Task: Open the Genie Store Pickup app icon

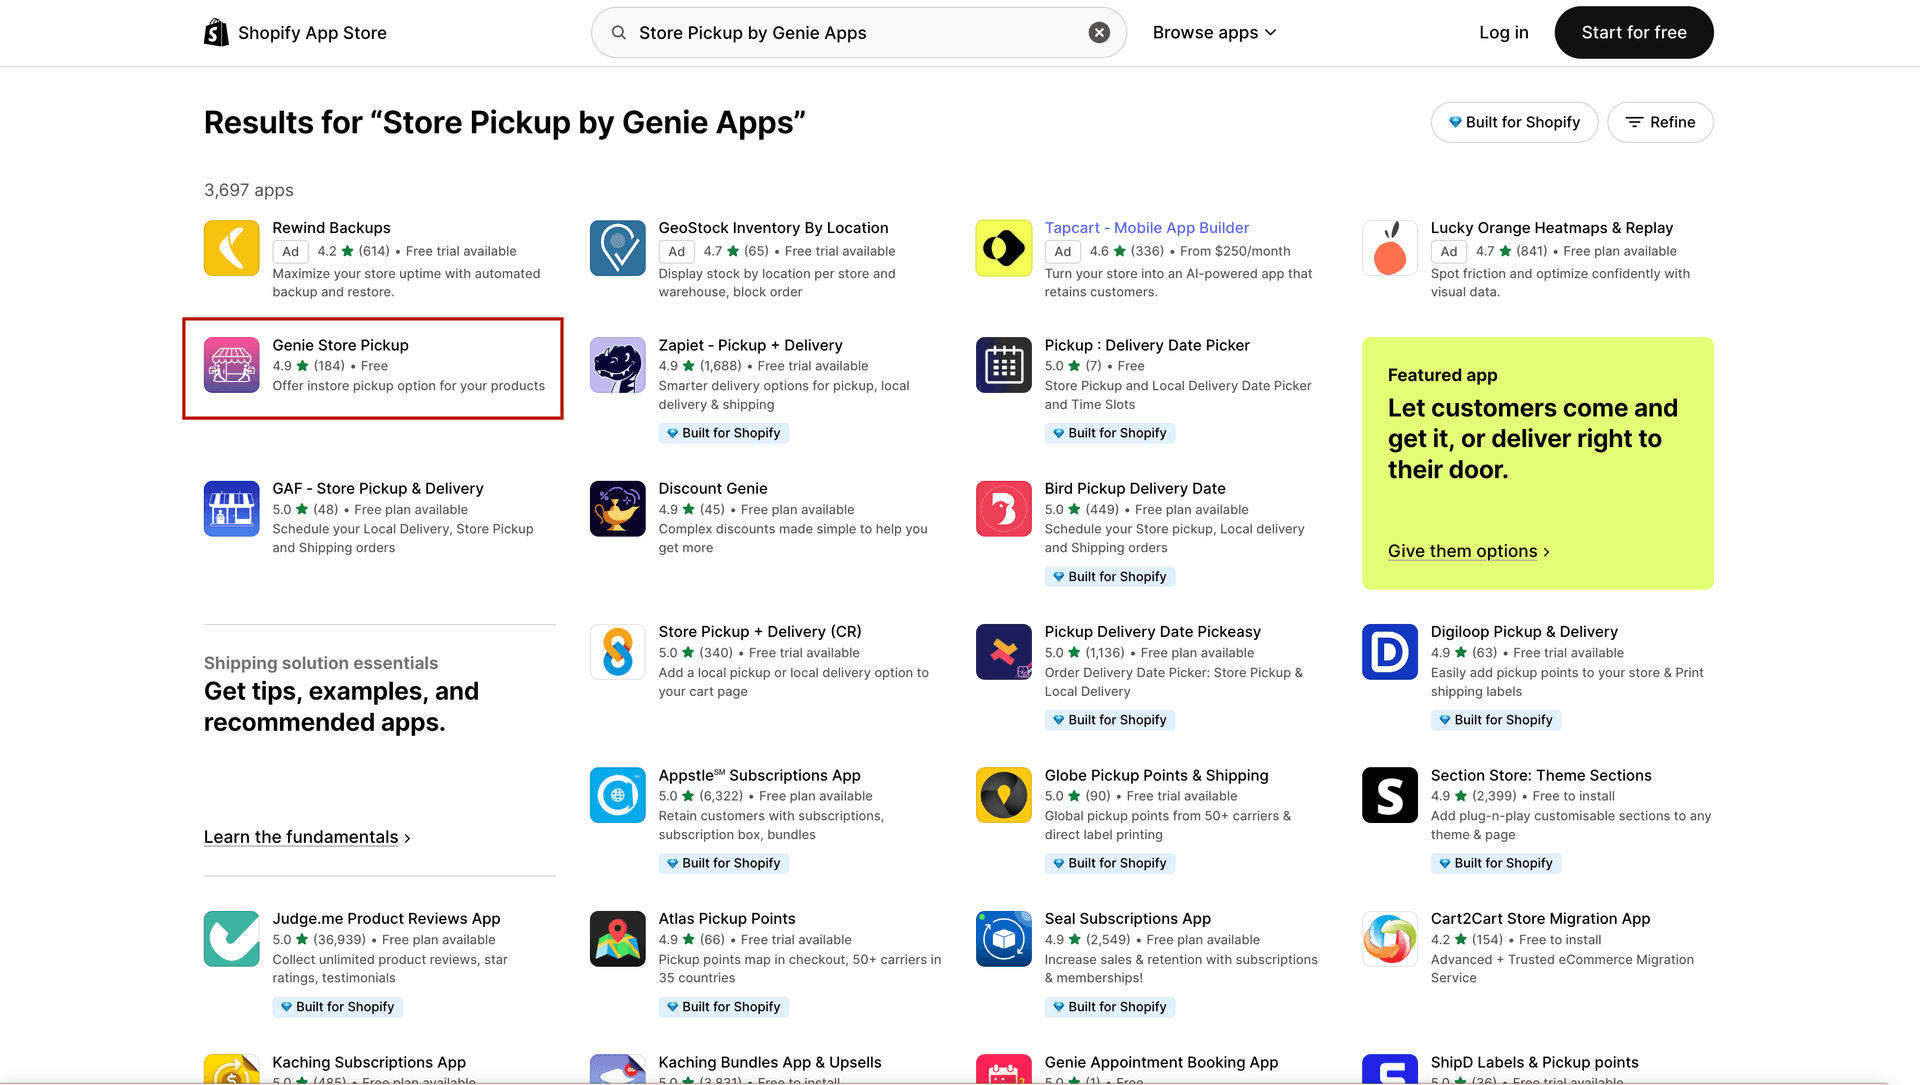Action: [231, 366]
